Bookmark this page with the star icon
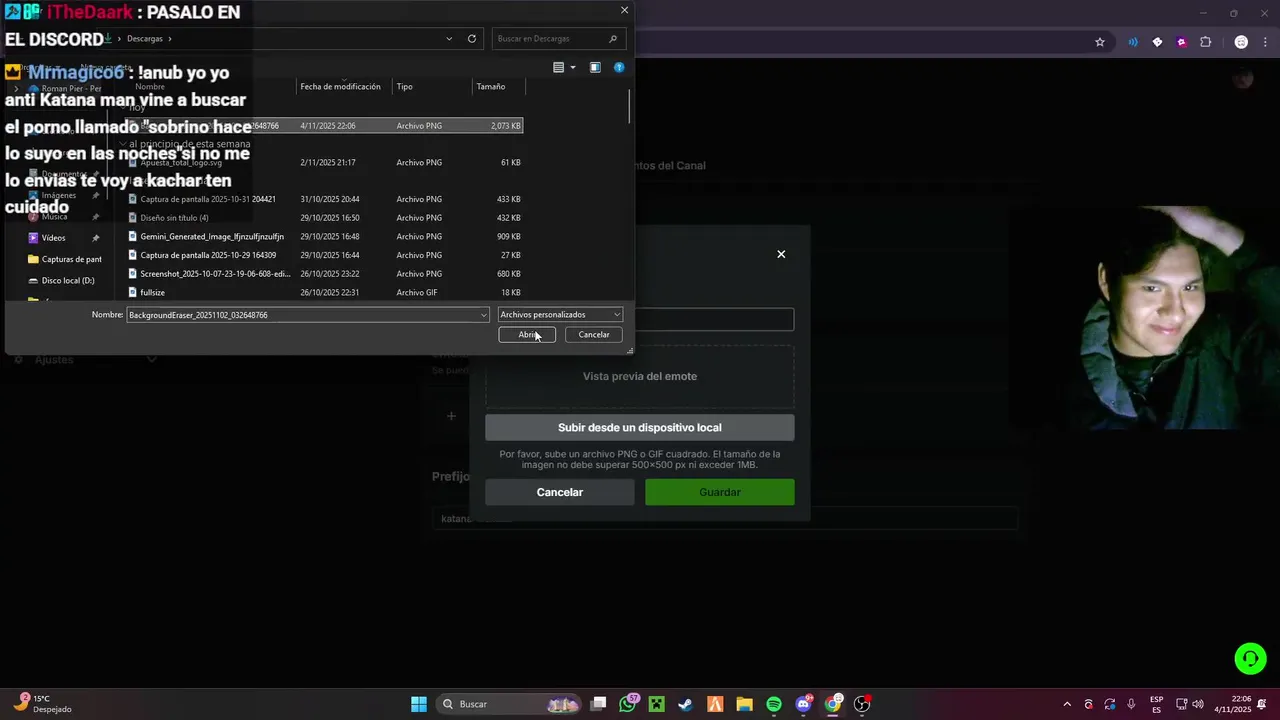 tap(1100, 42)
